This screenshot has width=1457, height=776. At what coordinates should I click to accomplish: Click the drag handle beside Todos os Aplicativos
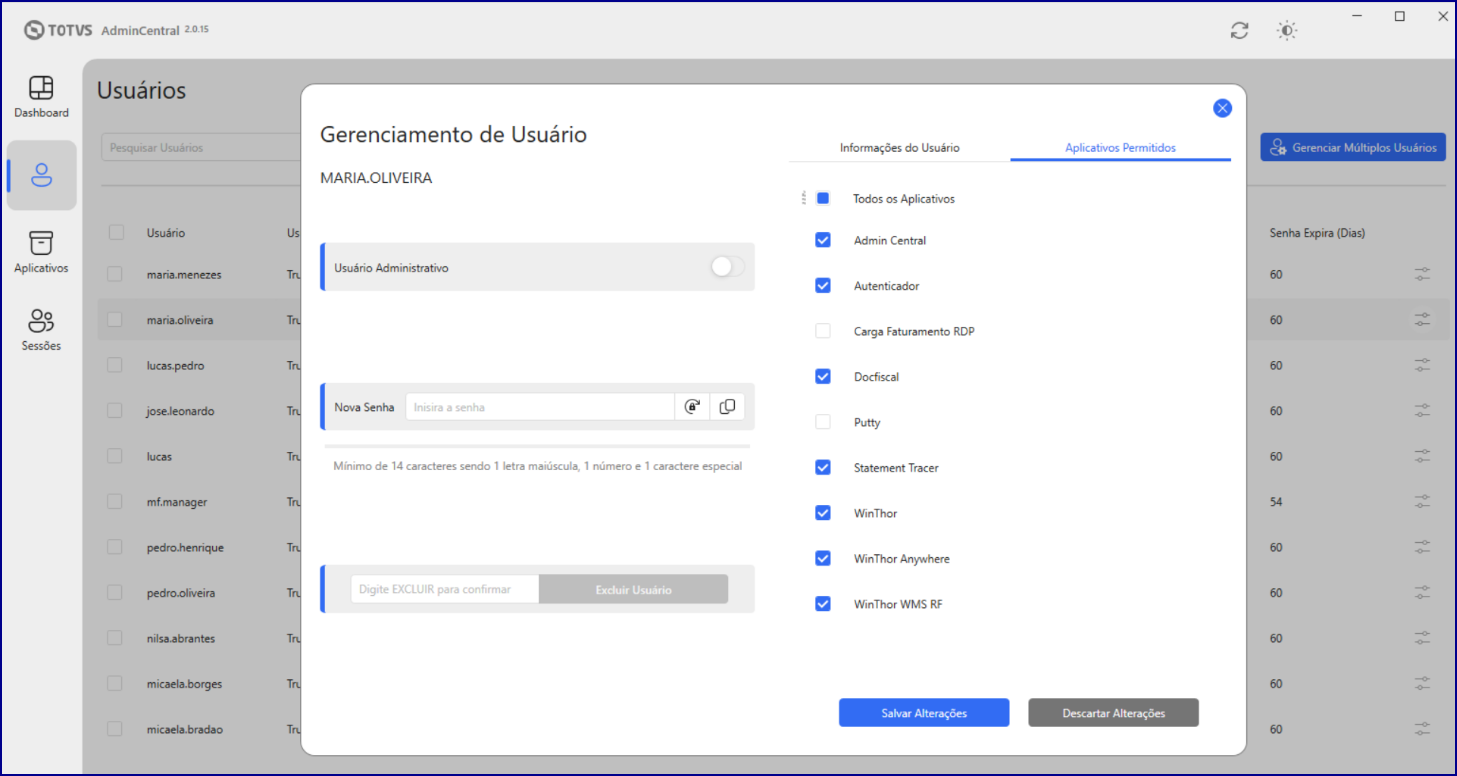tap(803, 198)
